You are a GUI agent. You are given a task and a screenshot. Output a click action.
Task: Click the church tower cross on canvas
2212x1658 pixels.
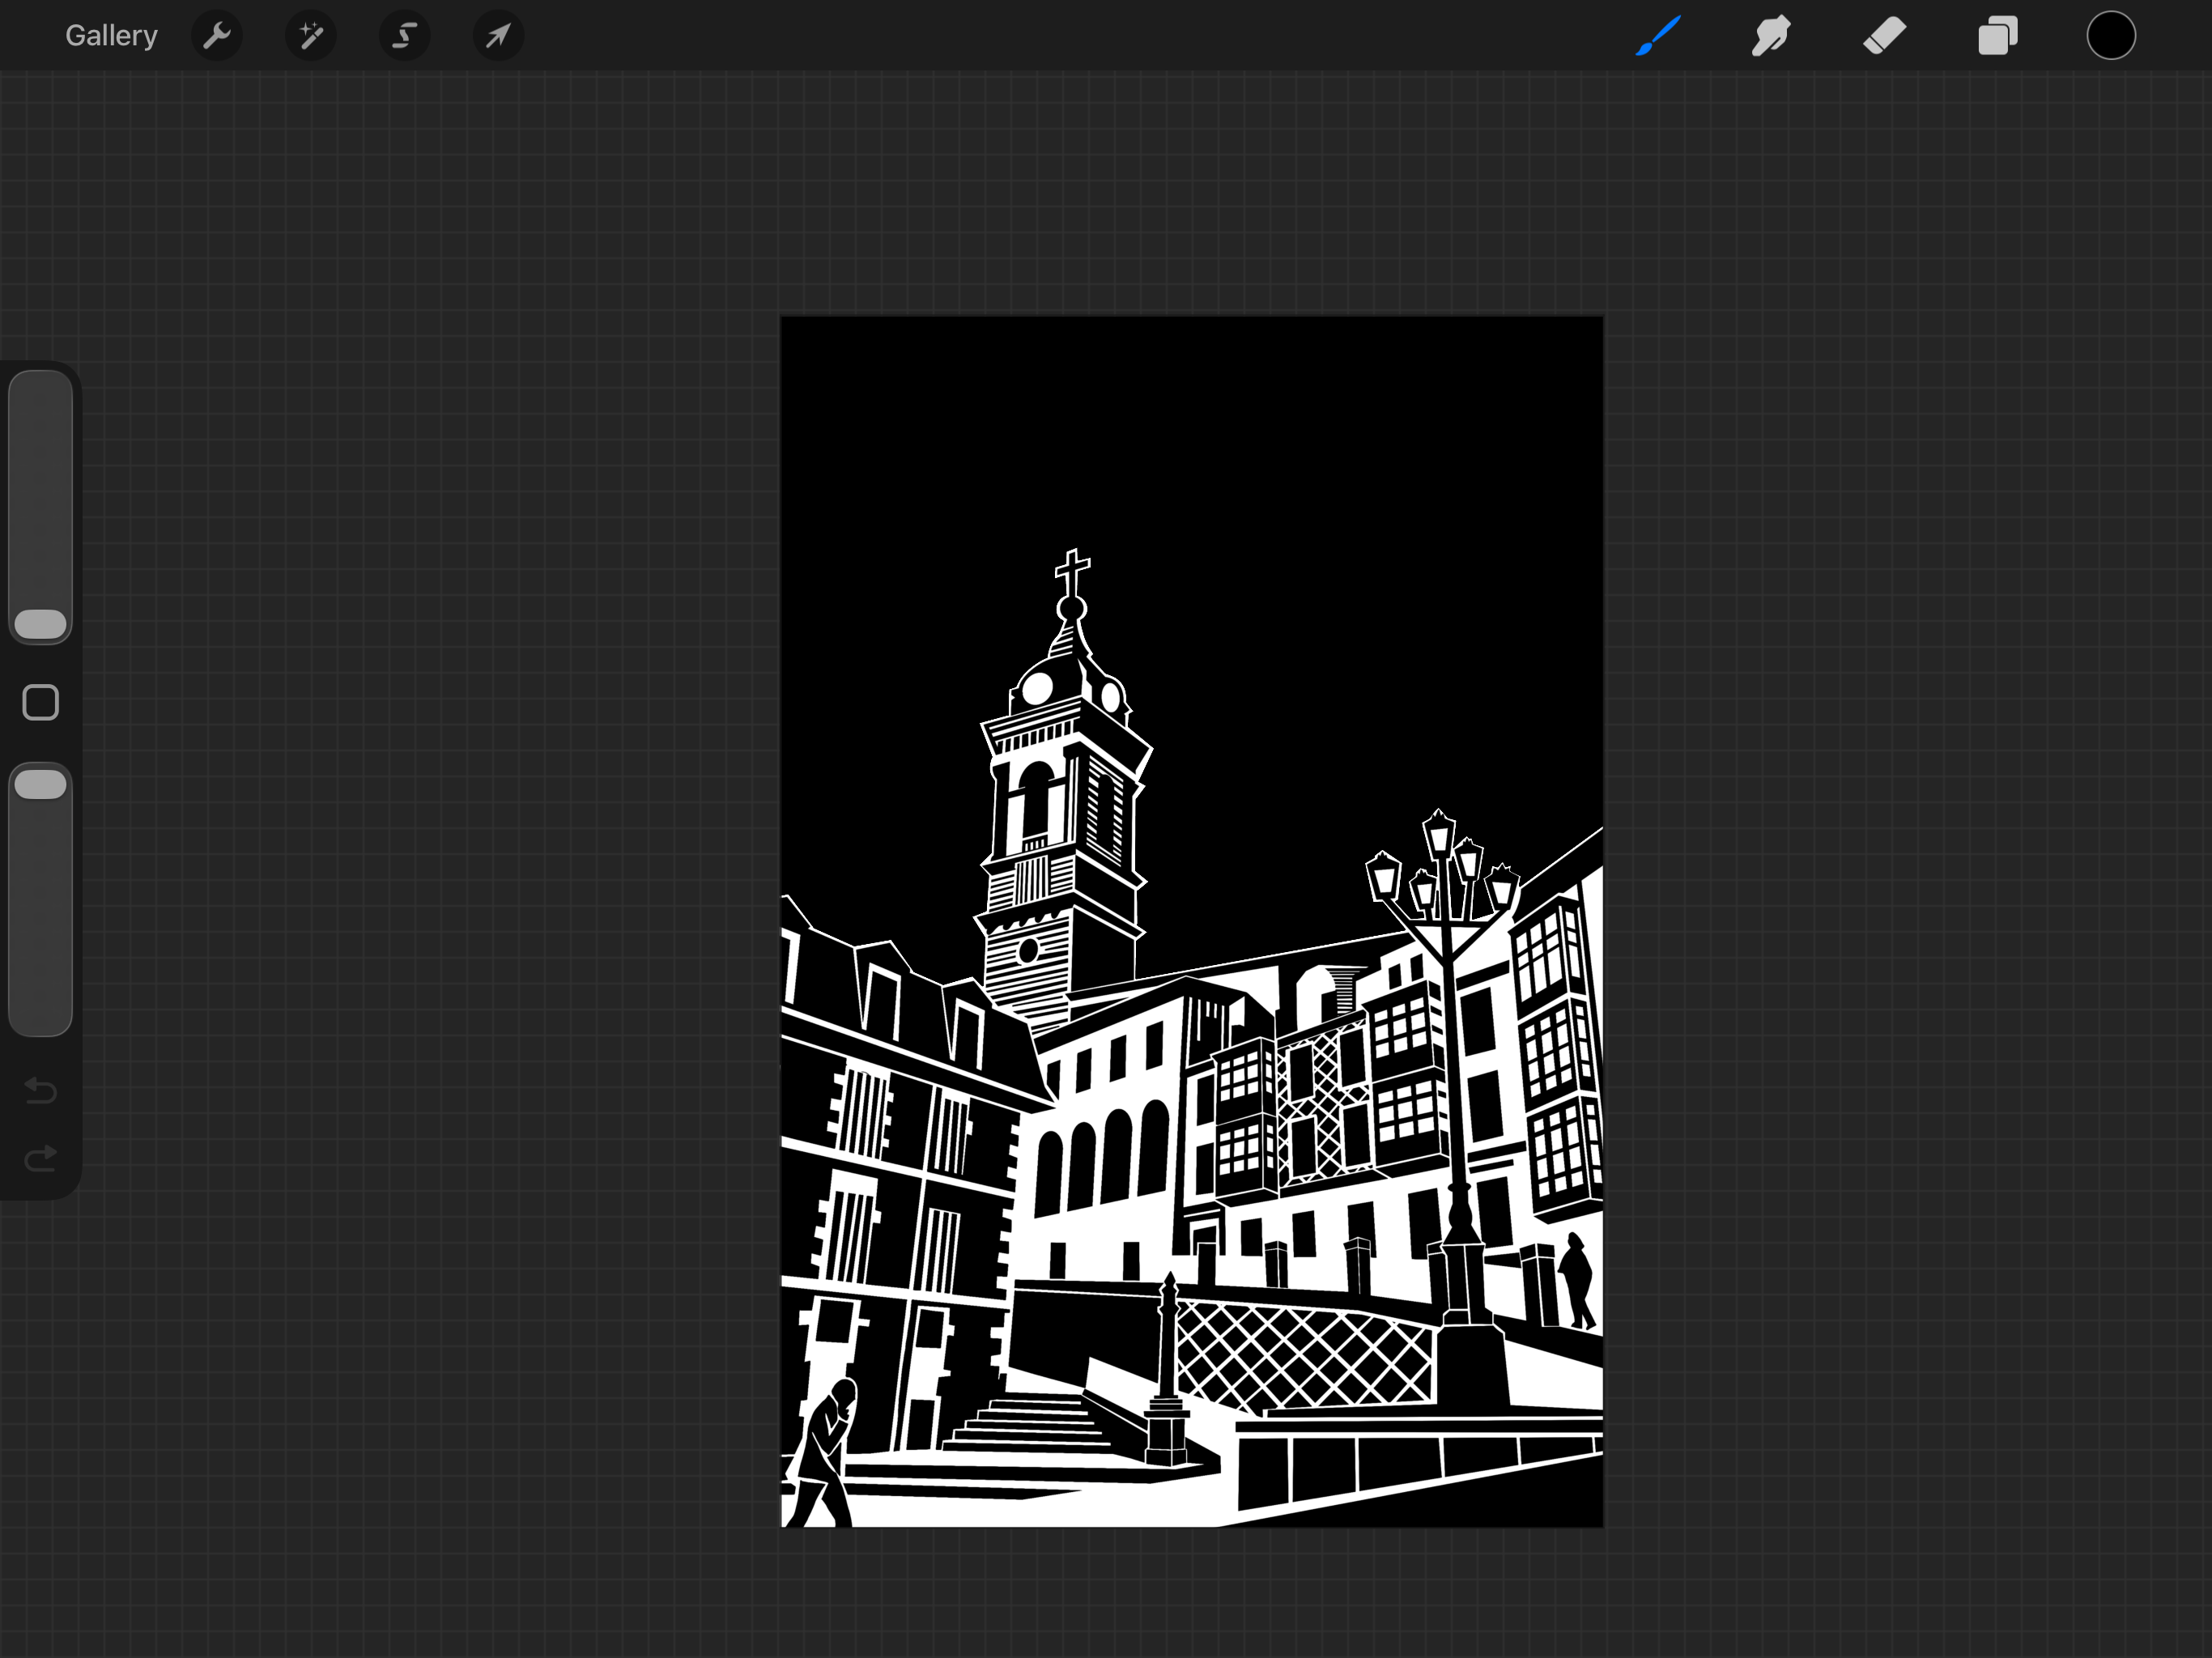pyautogui.click(x=1072, y=573)
